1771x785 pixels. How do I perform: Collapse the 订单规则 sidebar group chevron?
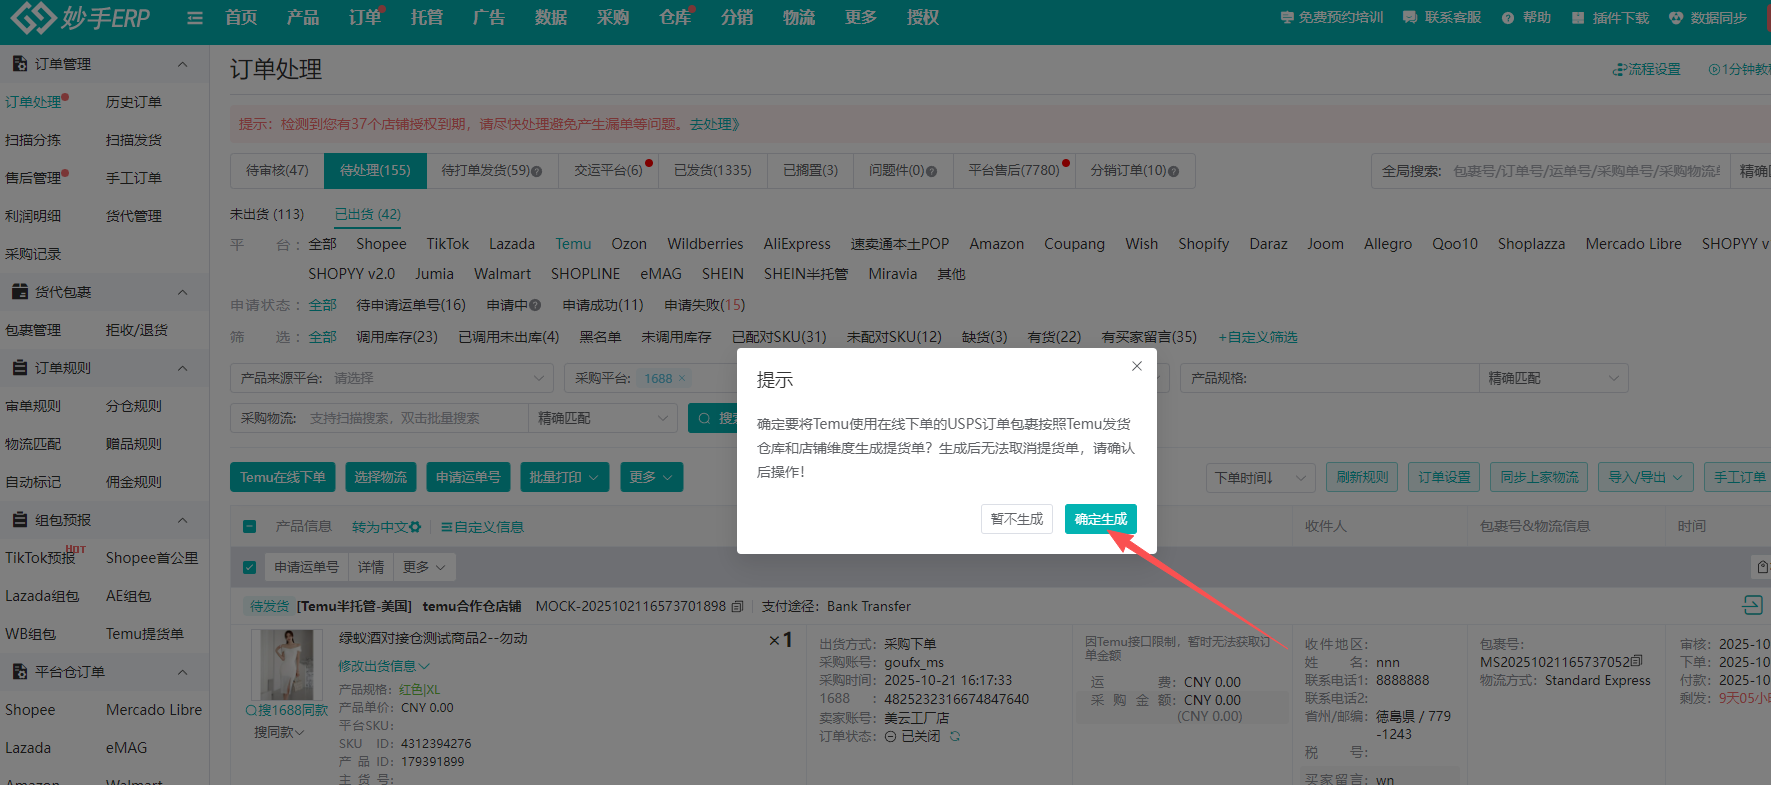point(182,368)
